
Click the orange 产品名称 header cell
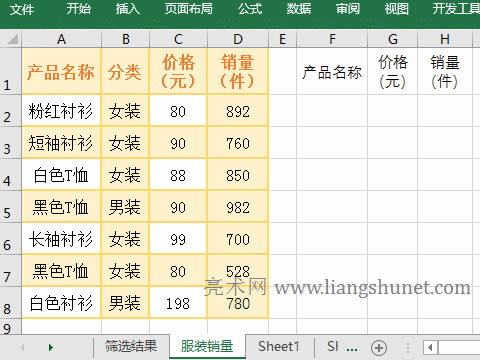click(61, 71)
